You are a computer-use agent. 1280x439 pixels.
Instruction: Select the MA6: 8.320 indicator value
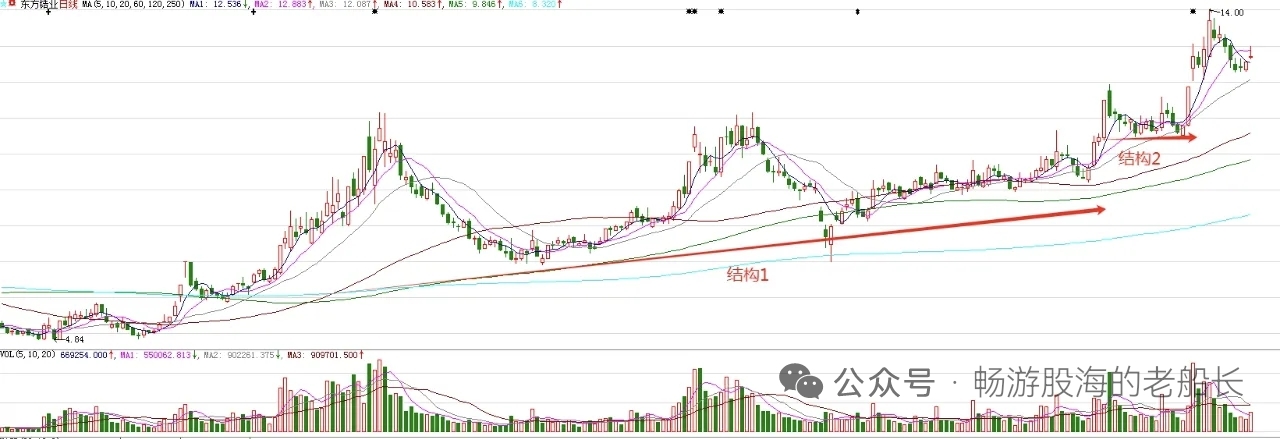[535, 5]
